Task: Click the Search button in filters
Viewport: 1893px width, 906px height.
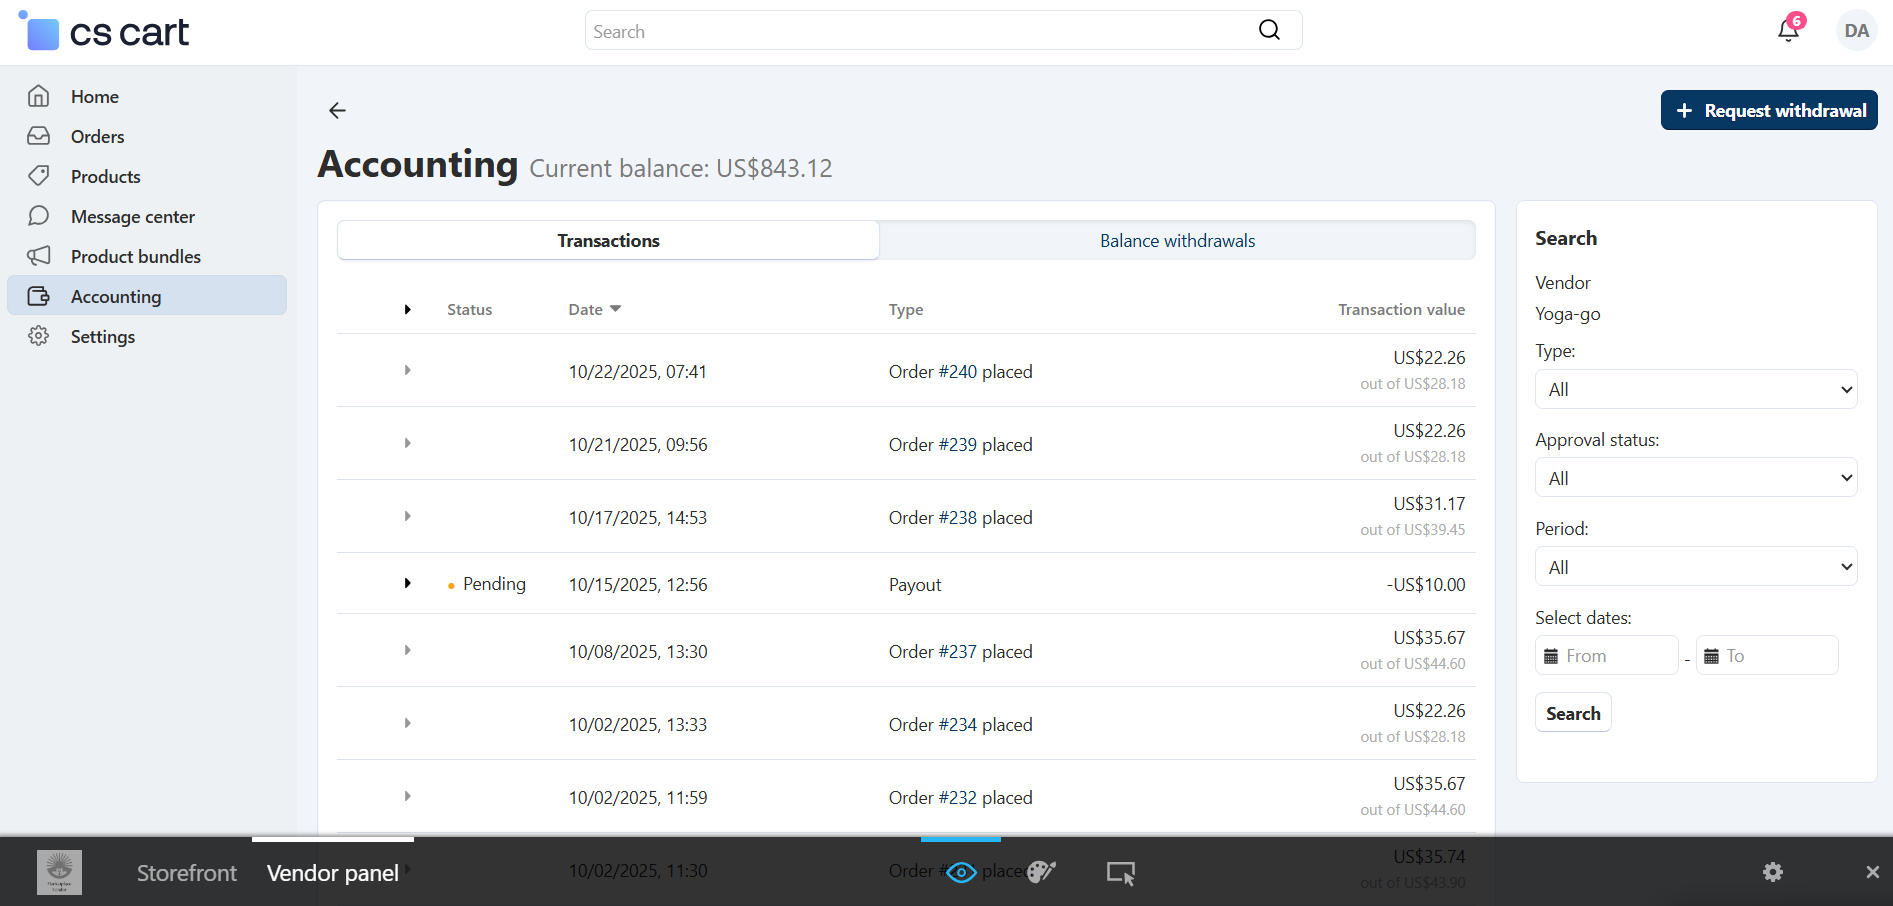Action: click(1572, 713)
